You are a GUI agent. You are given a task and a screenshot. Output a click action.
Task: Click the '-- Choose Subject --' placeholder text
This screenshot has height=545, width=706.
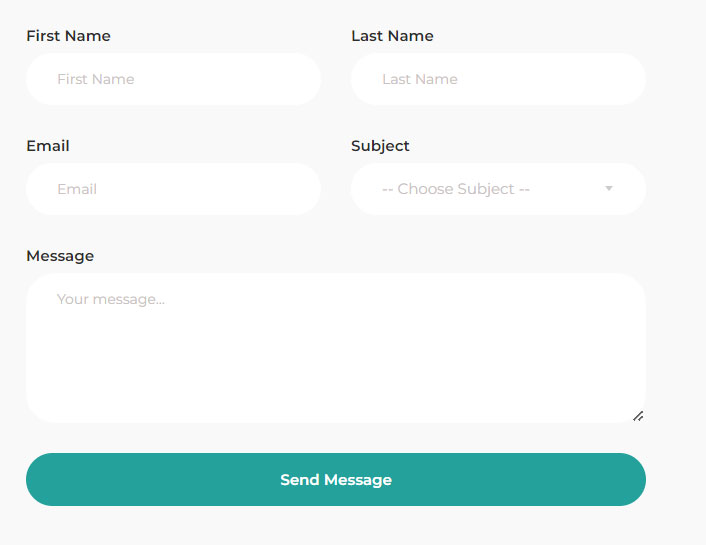(455, 189)
